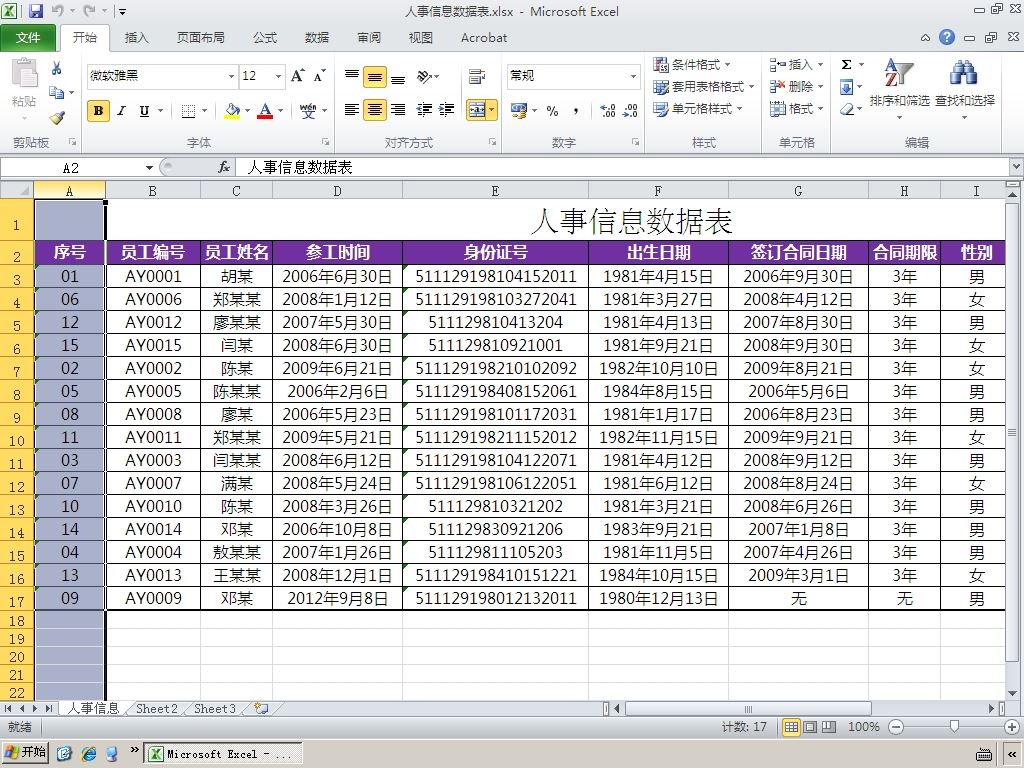Image resolution: width=1024 pixels, height=768 pixels.
Task: Align text to top of cell
Action: 352,76
